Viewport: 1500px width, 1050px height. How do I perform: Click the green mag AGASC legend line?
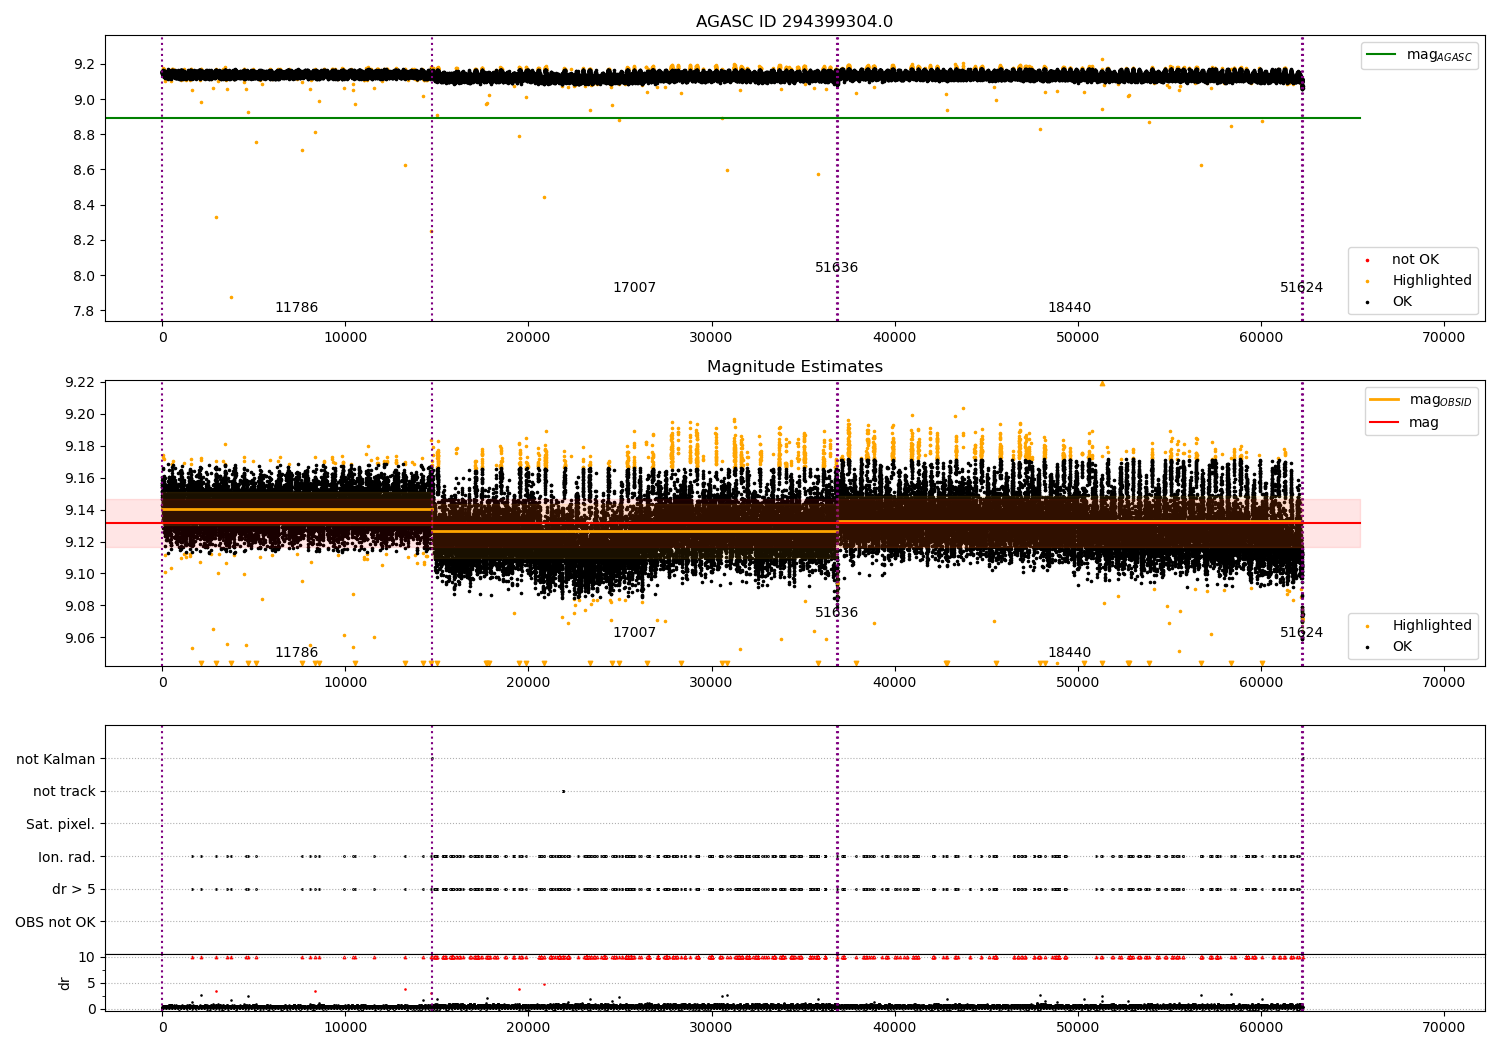tap(1382, 55)
